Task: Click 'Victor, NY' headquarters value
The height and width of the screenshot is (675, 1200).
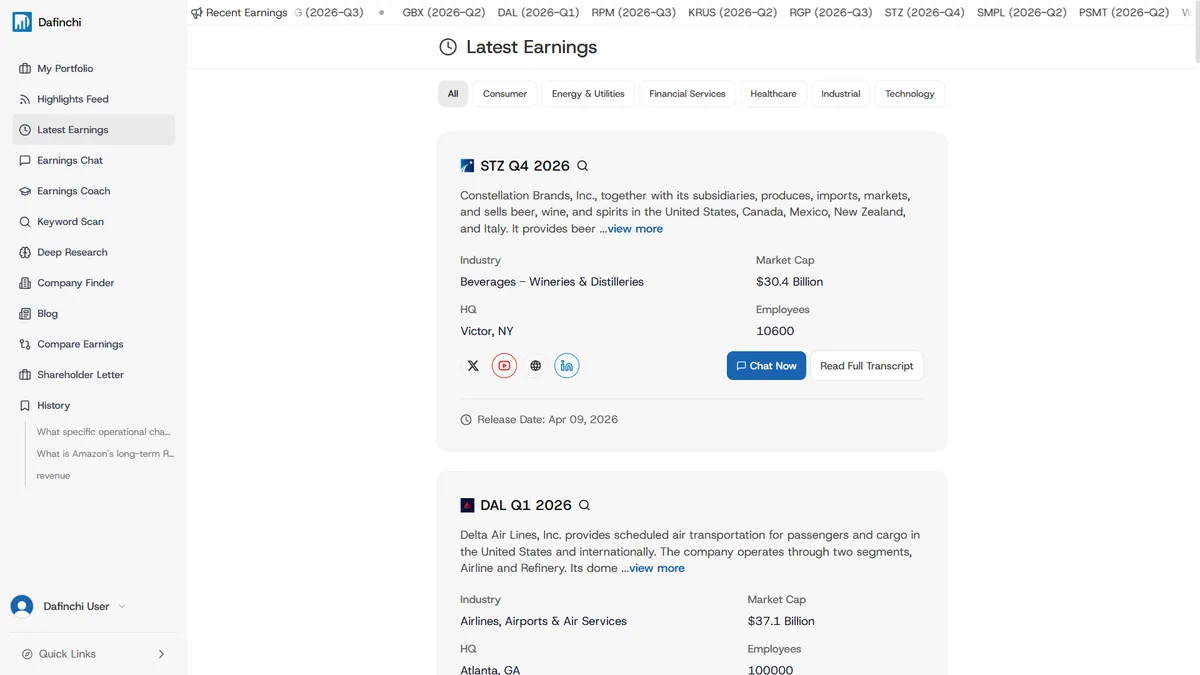Action: [x=487, y=331]
